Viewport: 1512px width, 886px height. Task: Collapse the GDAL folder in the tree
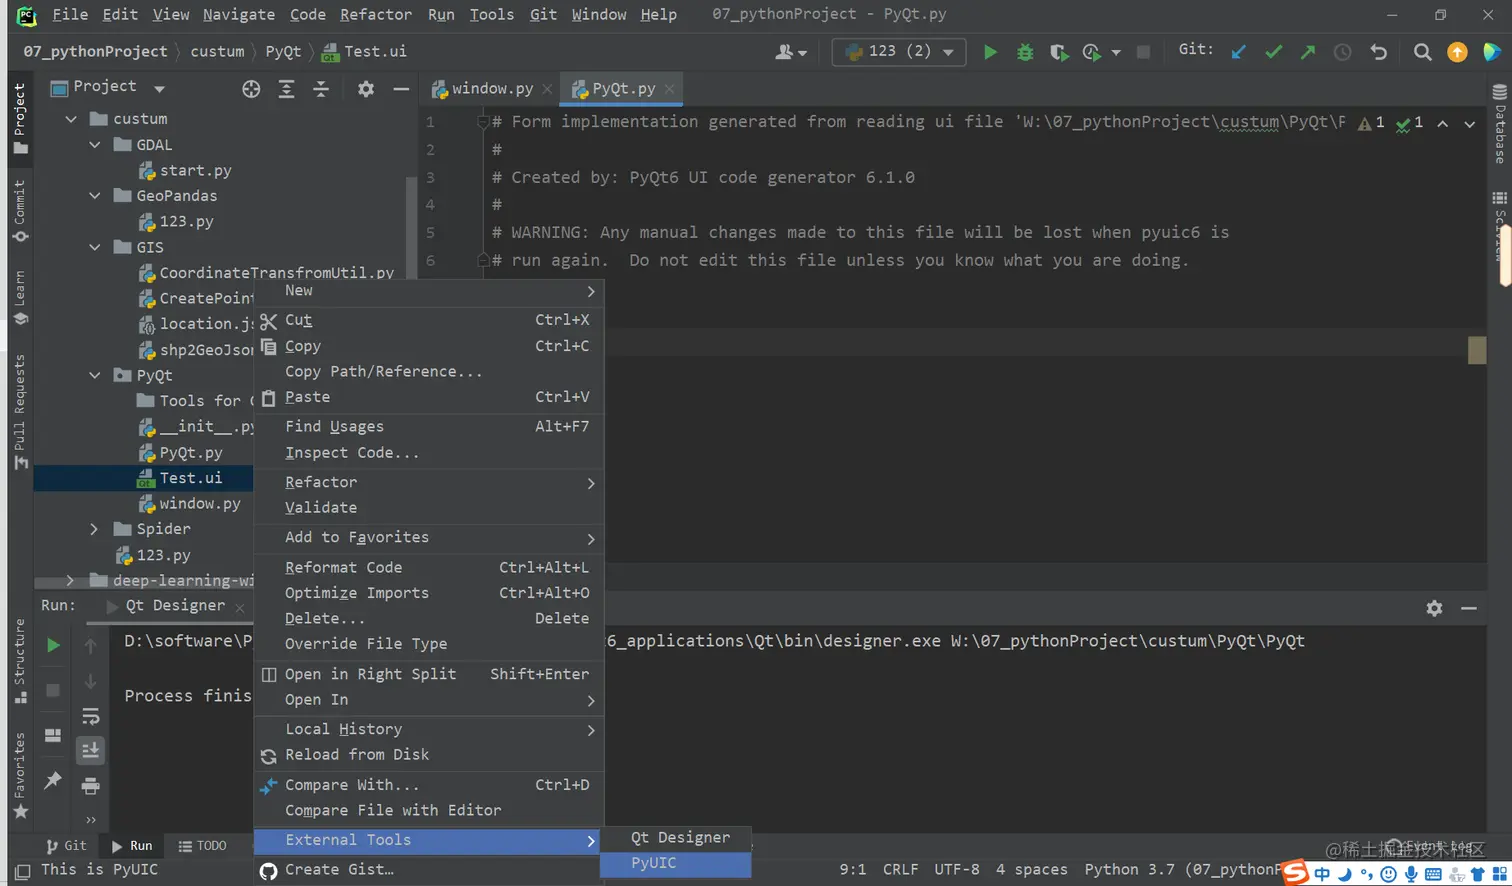(x=95, y=145)
